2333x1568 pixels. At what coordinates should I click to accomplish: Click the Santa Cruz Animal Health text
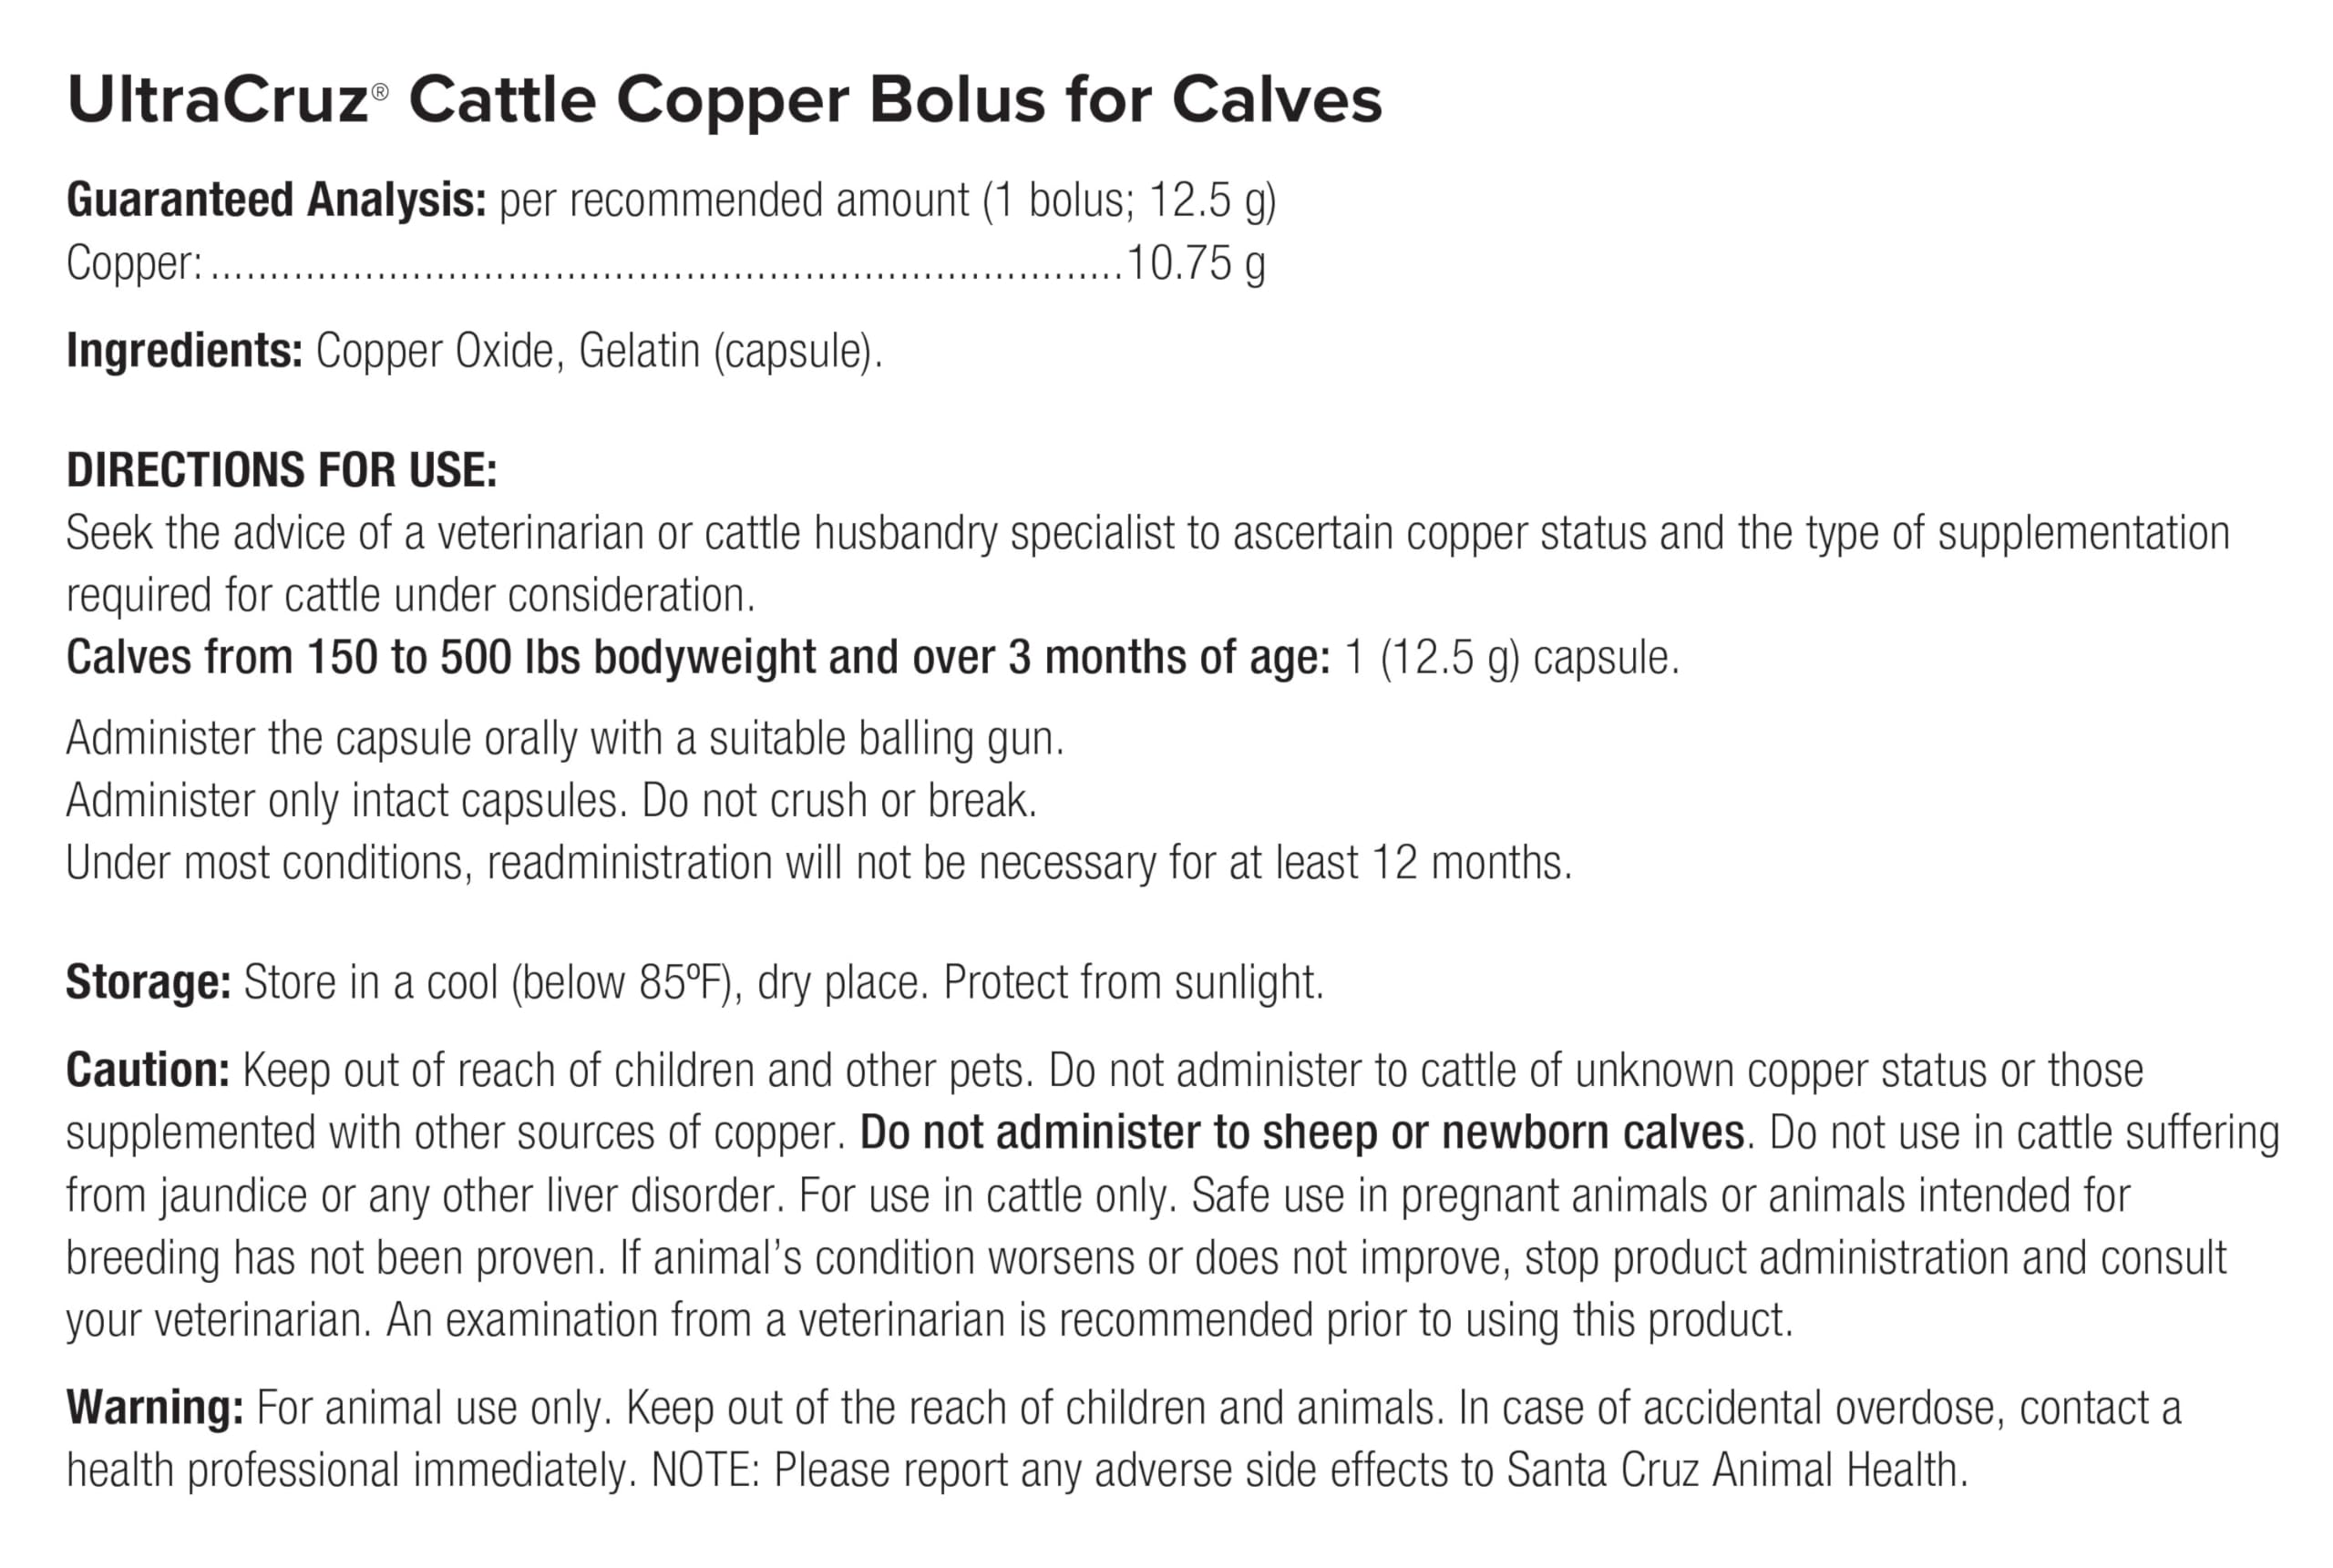tap(1736, 1470)
